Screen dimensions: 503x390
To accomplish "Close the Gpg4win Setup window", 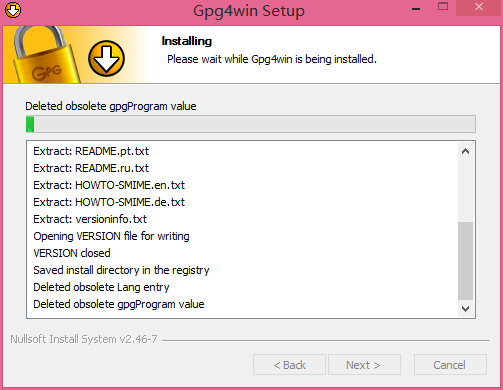I will [x=479, y=7].
